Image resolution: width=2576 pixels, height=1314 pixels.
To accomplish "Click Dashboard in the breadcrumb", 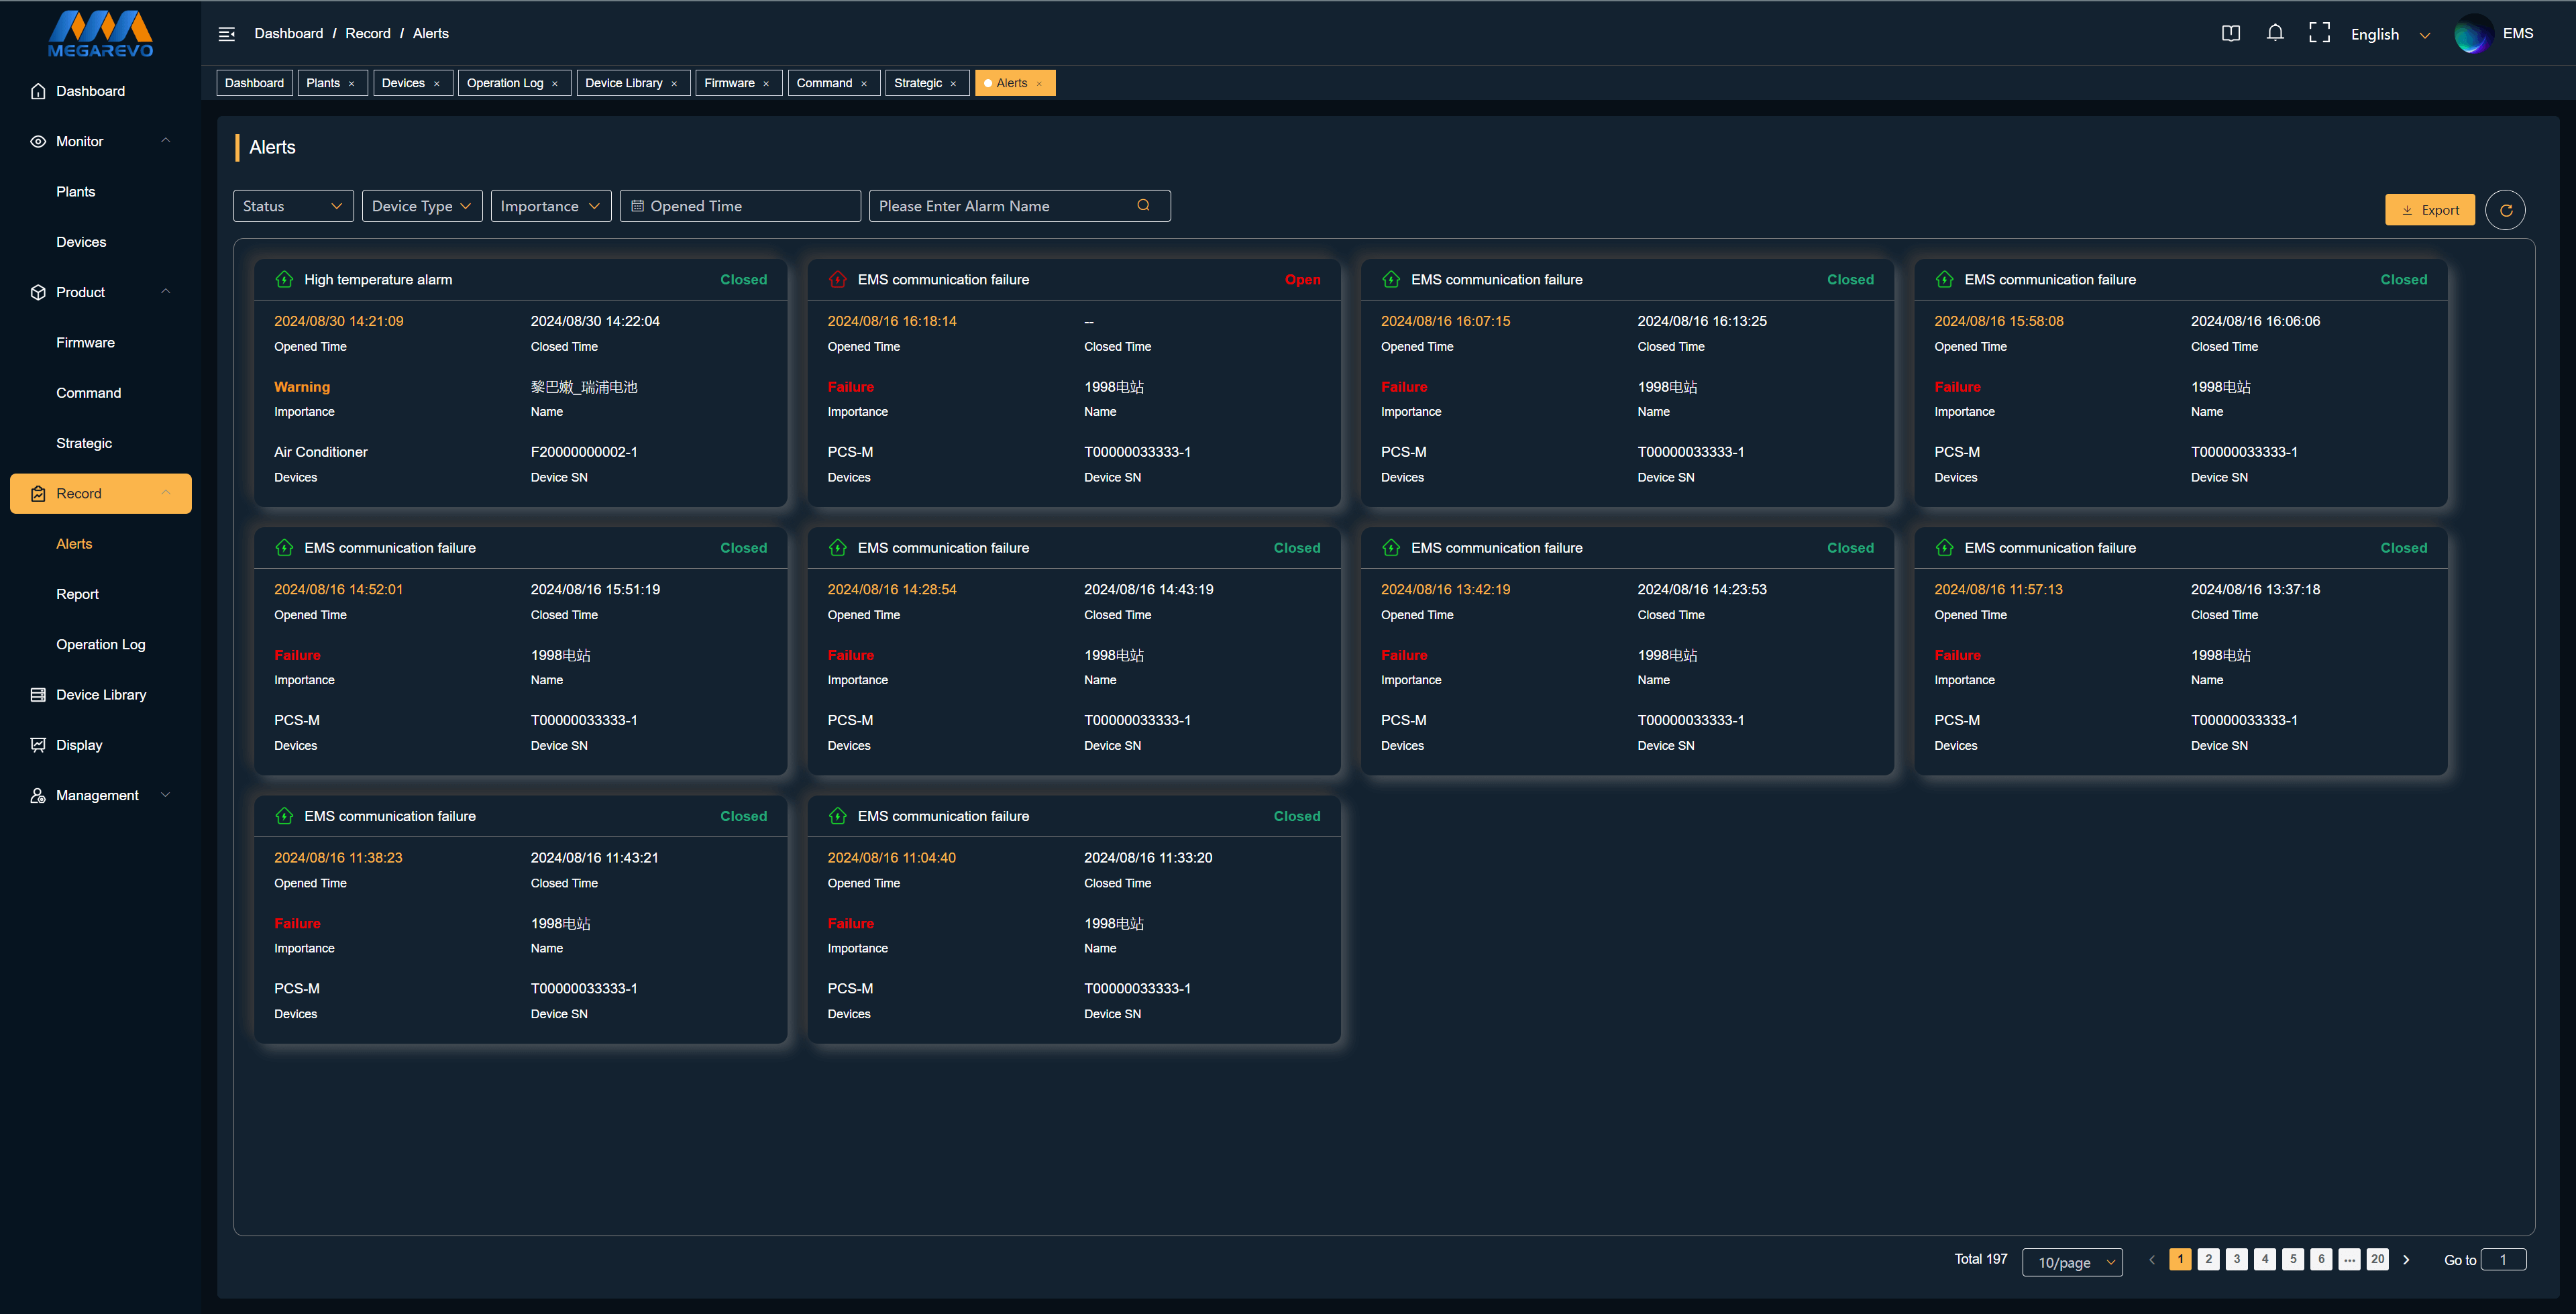I will pyautogui.click(x=288, y=34).
